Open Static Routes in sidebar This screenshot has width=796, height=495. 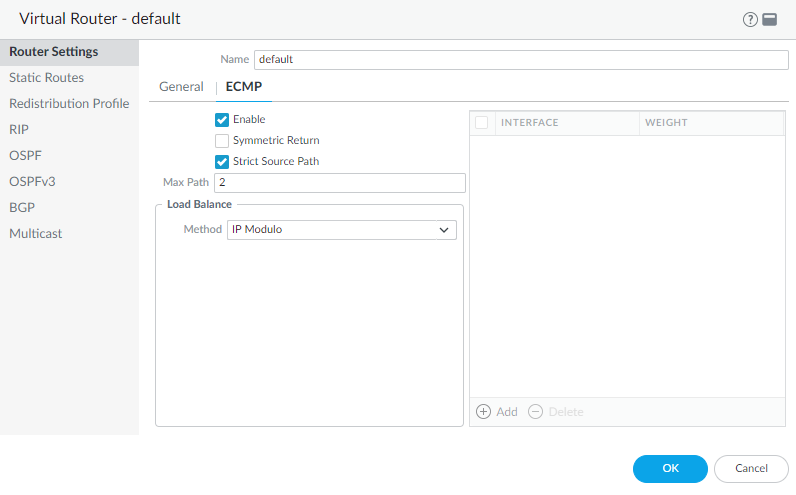(46, 77)
